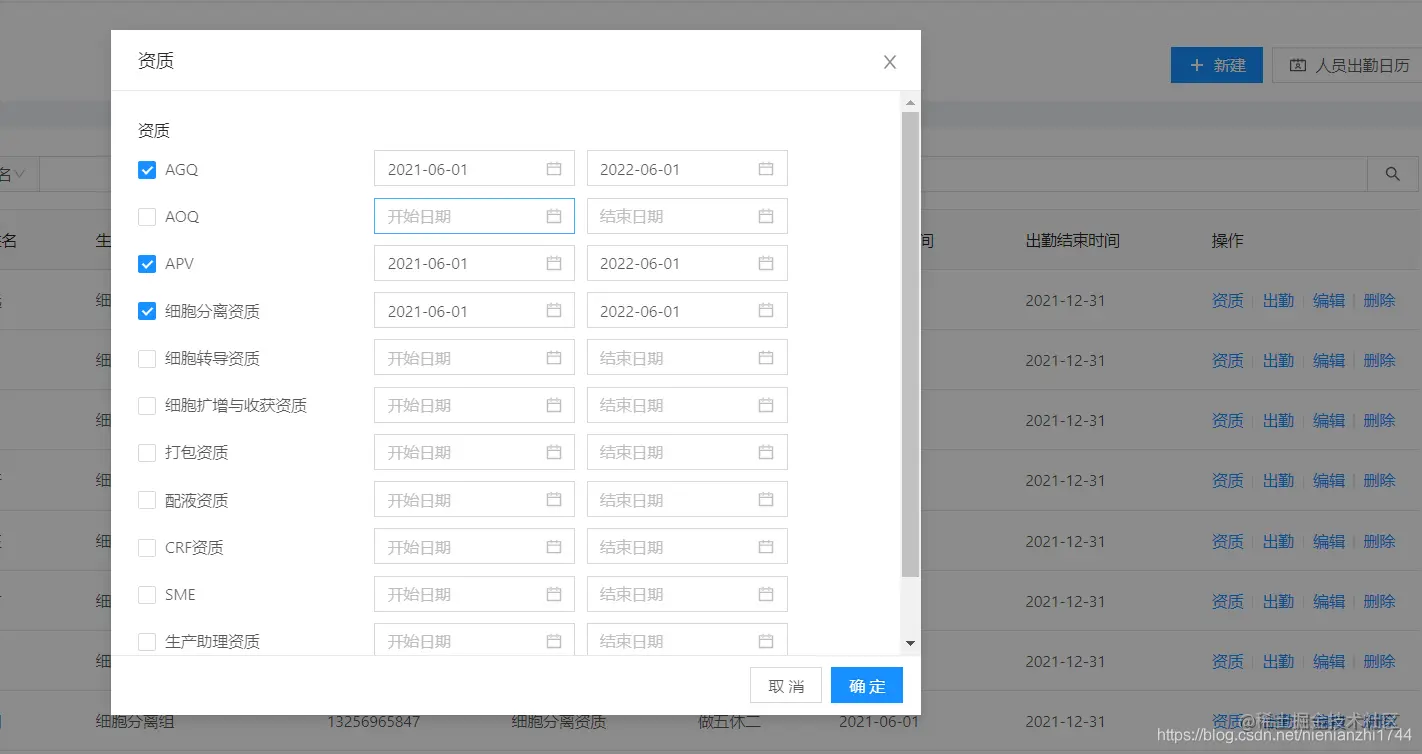
Task: Check the 打包资质 checkbox
Action: 147,453
